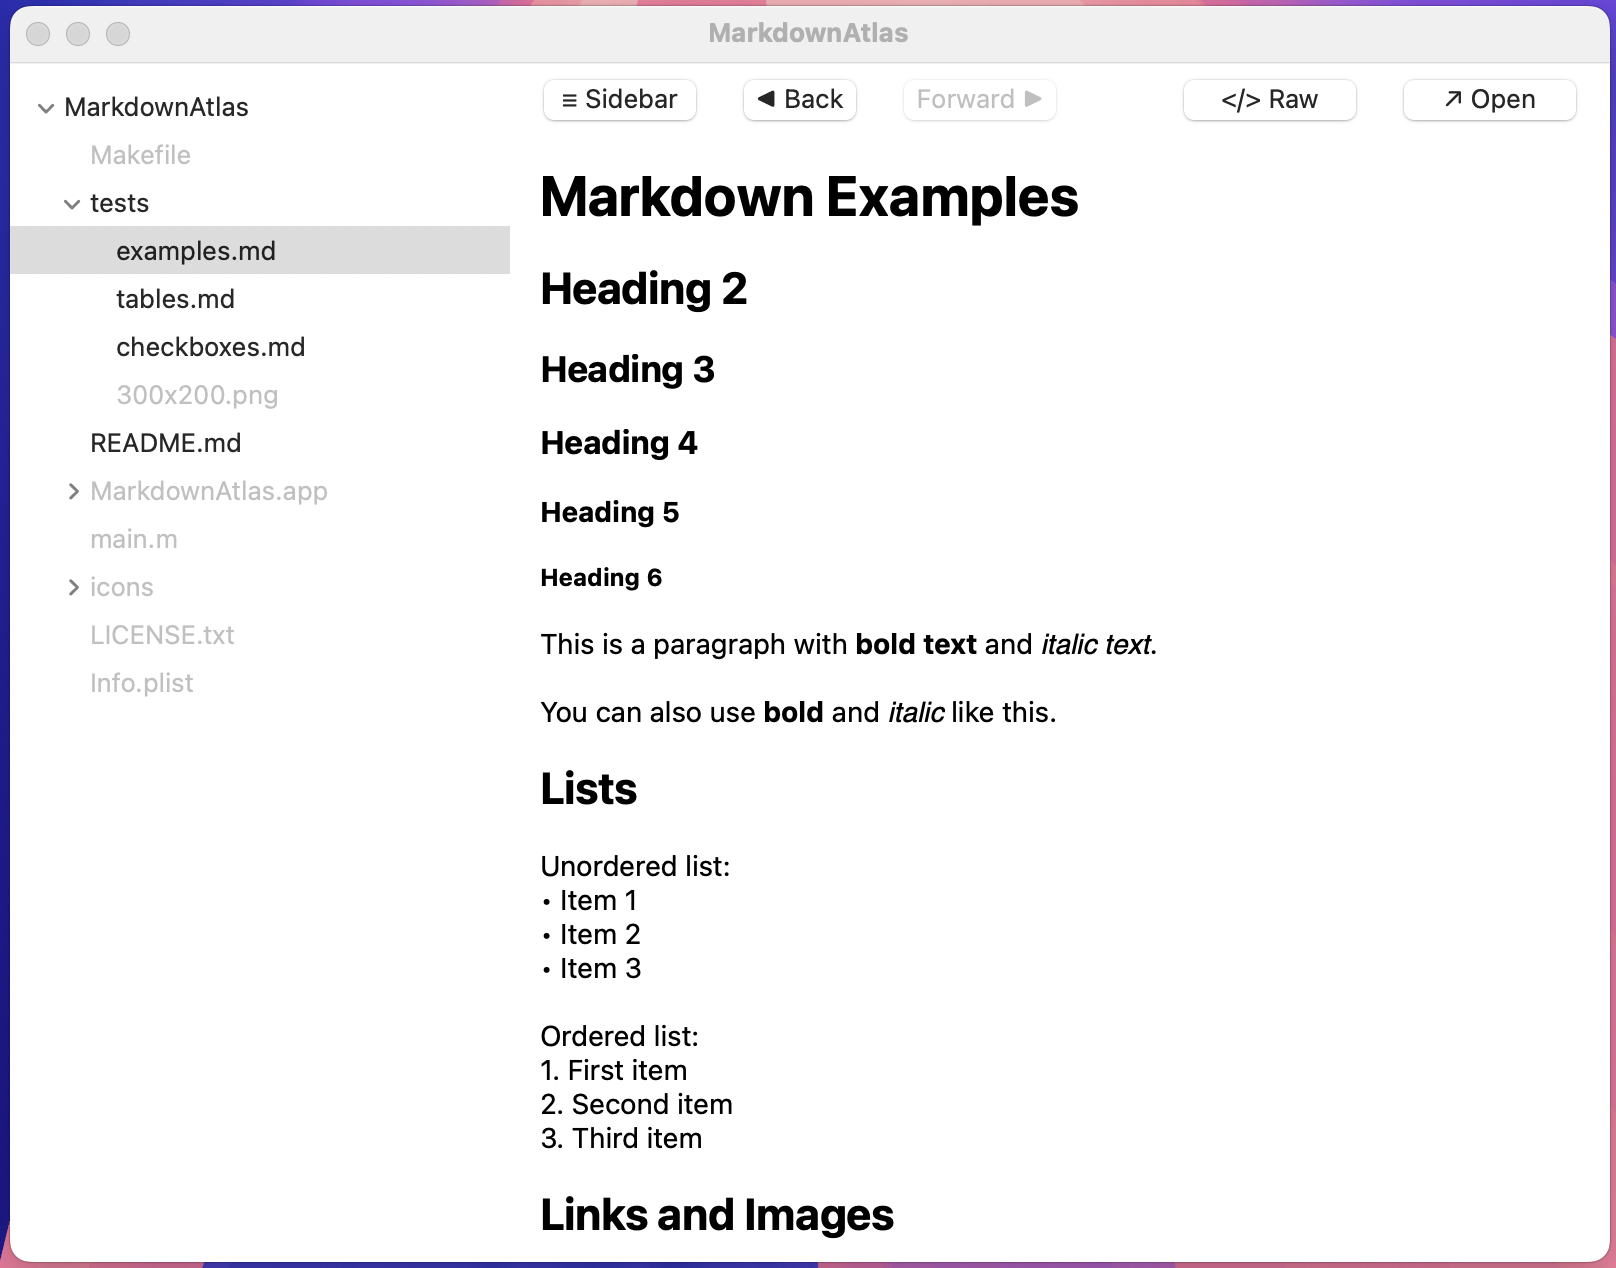Re-select the highlighted examples.md file

[195, 251]
